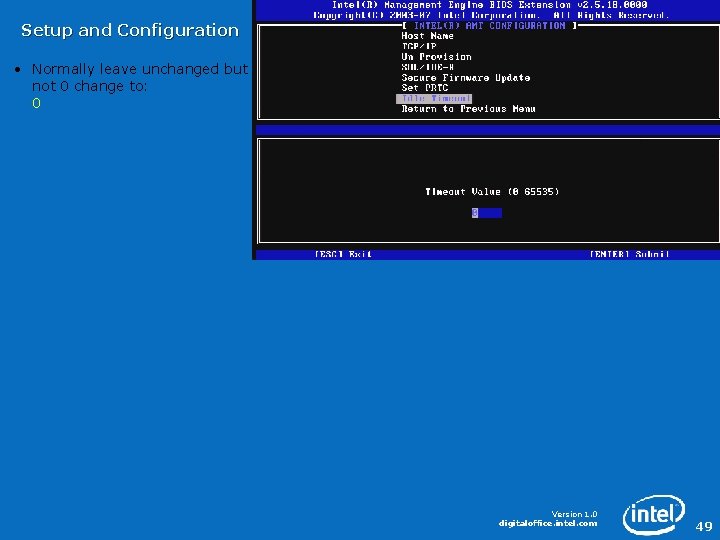Click the Normally leave unchanged bullet text

[x=140, y=77]
